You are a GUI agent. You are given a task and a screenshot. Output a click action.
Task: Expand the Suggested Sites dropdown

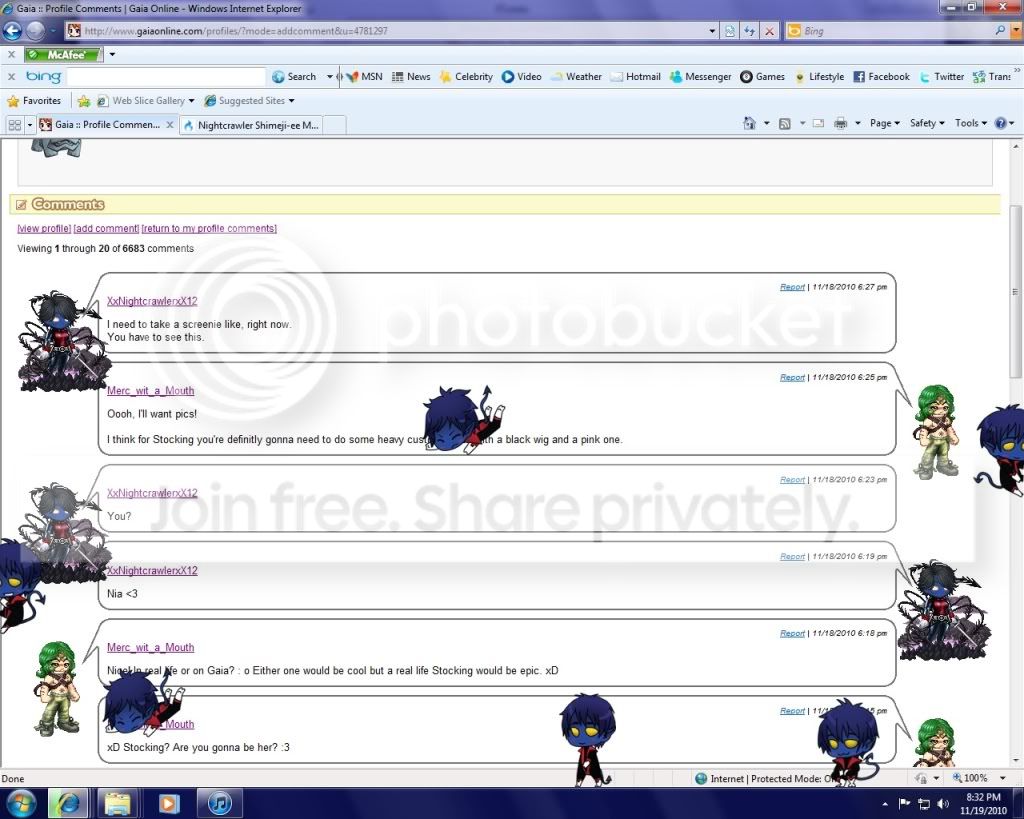(291, 101)
